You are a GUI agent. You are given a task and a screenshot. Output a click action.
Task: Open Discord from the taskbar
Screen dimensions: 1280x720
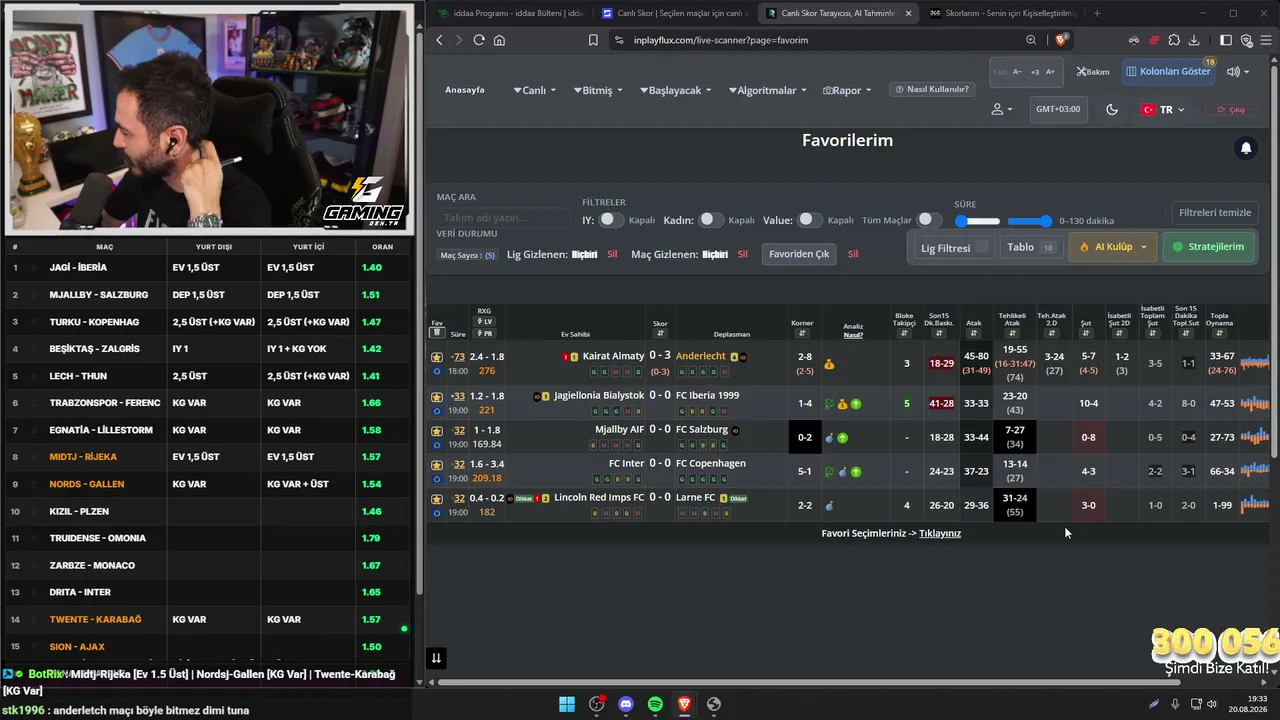coord(626,704)
